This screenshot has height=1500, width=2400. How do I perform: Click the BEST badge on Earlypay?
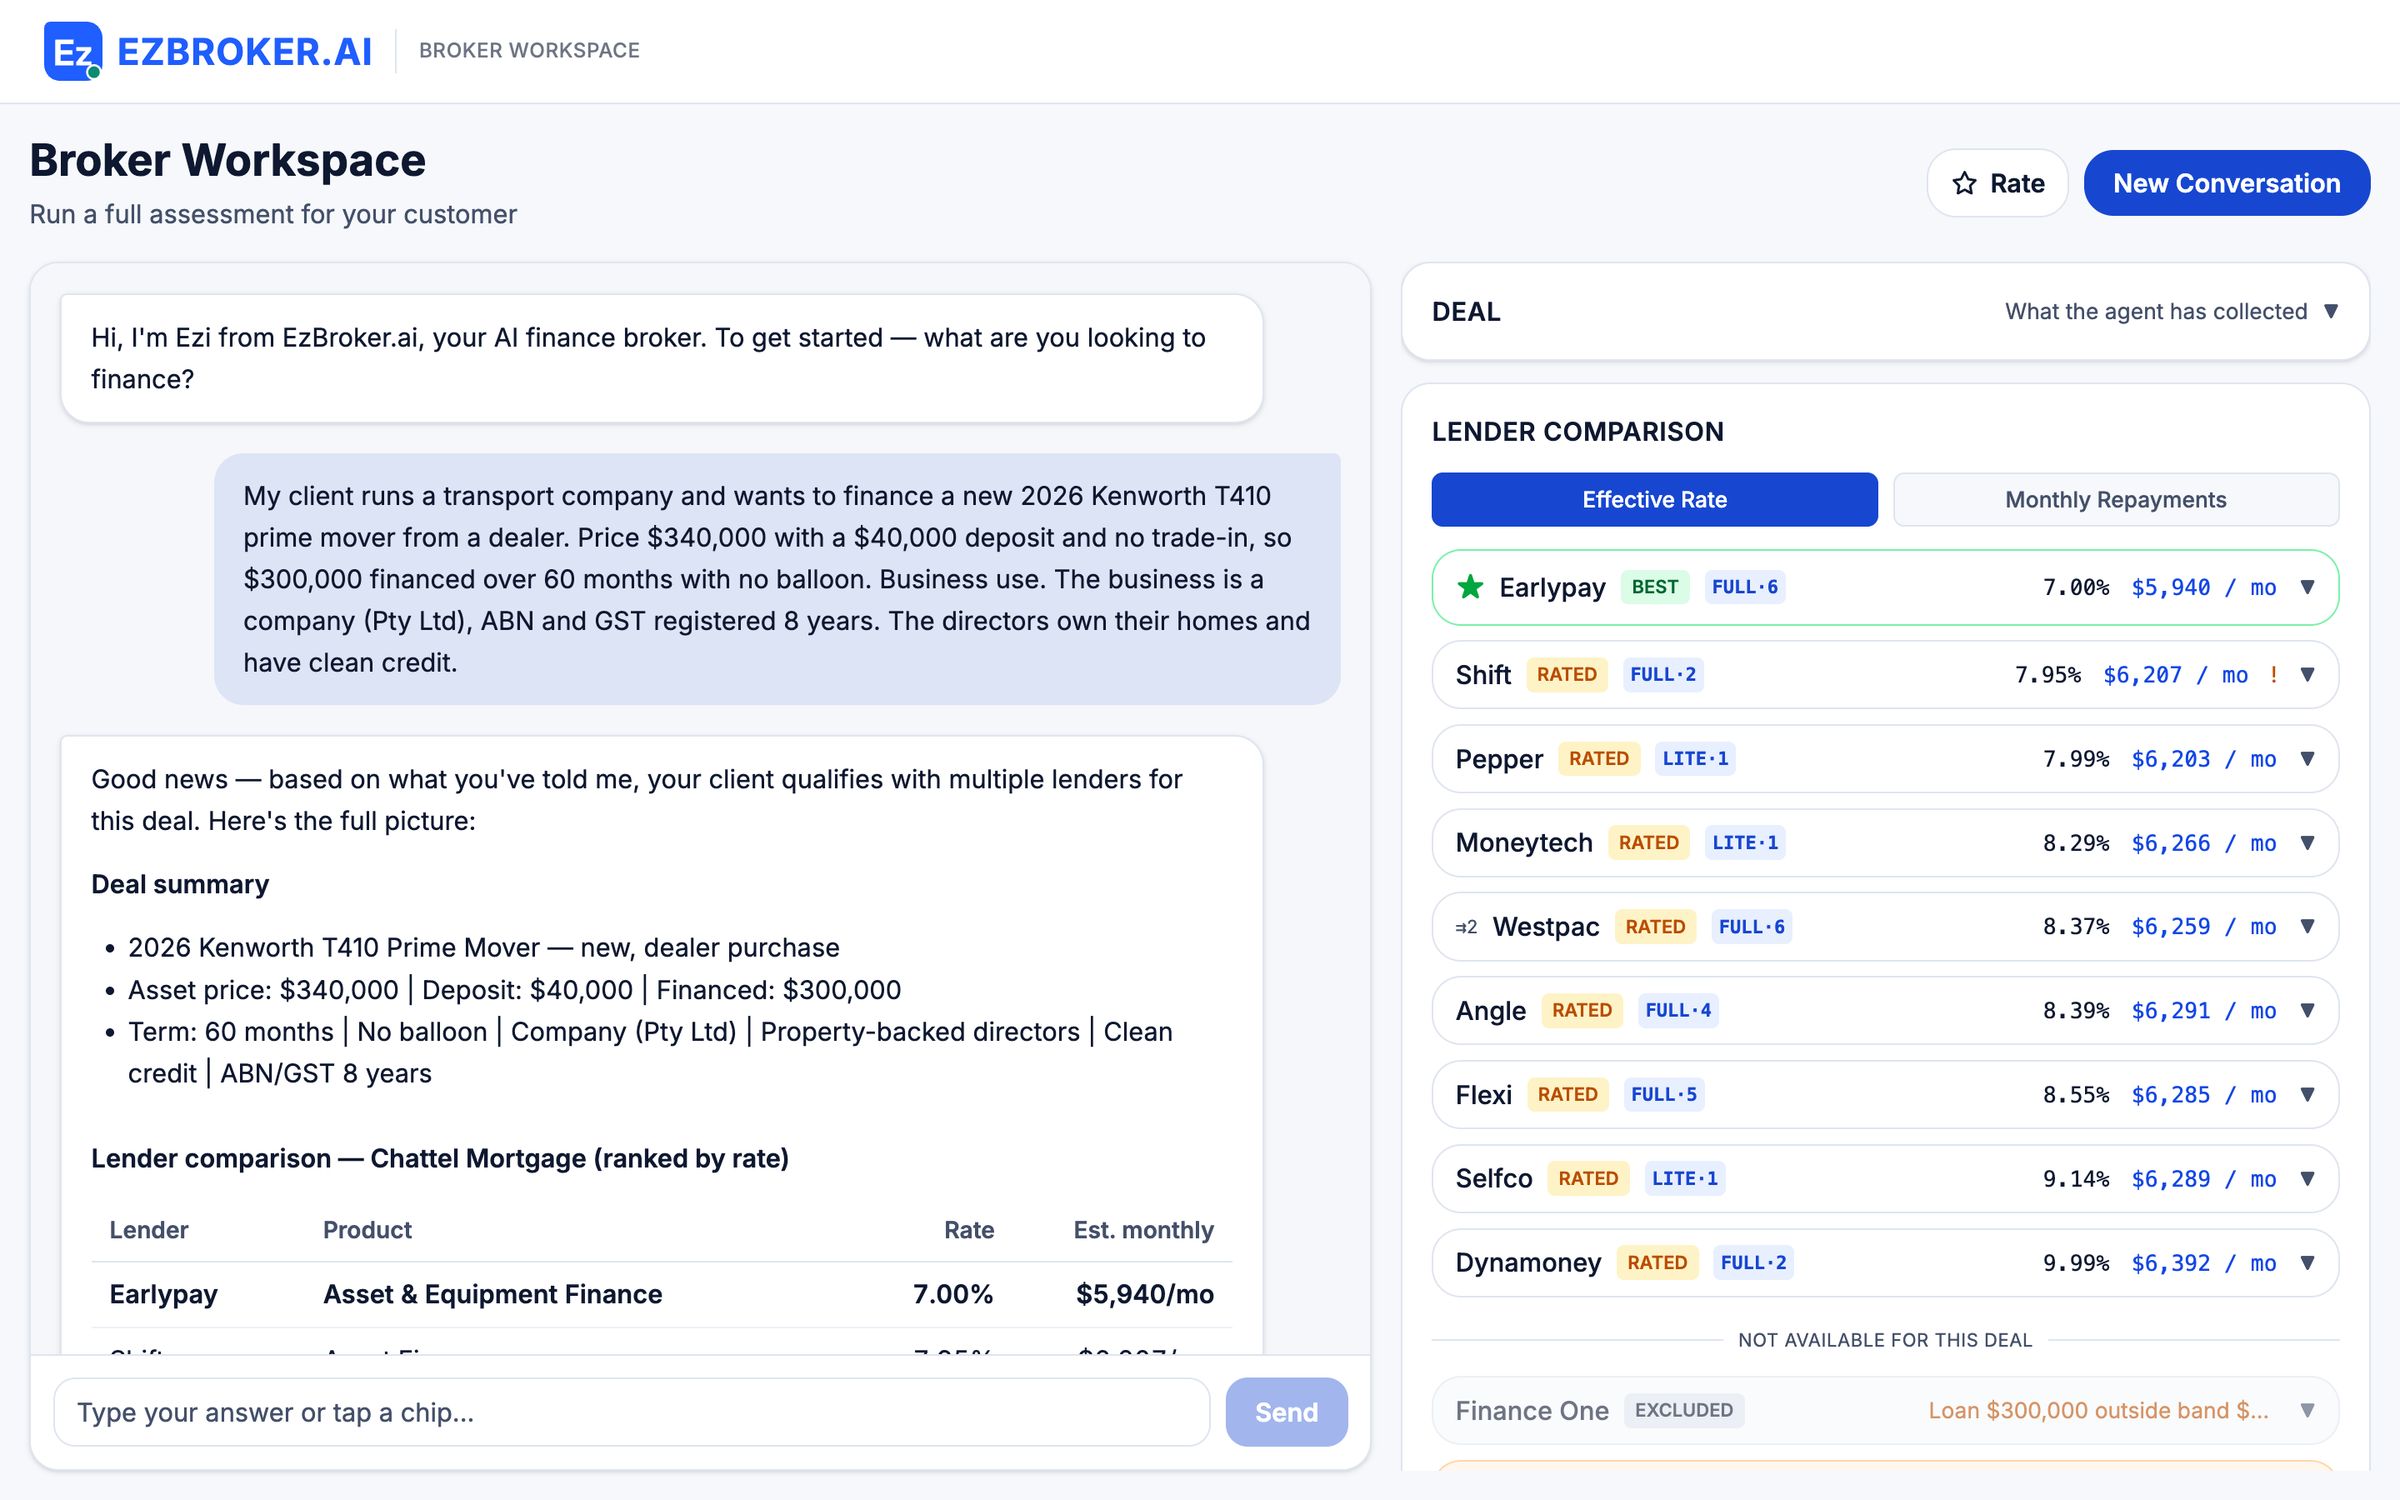tap(1655, 587)
